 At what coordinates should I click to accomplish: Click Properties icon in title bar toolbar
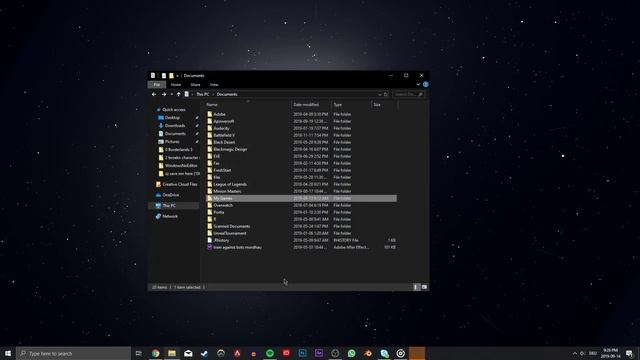pyautogui.click(x=164, y=76)
